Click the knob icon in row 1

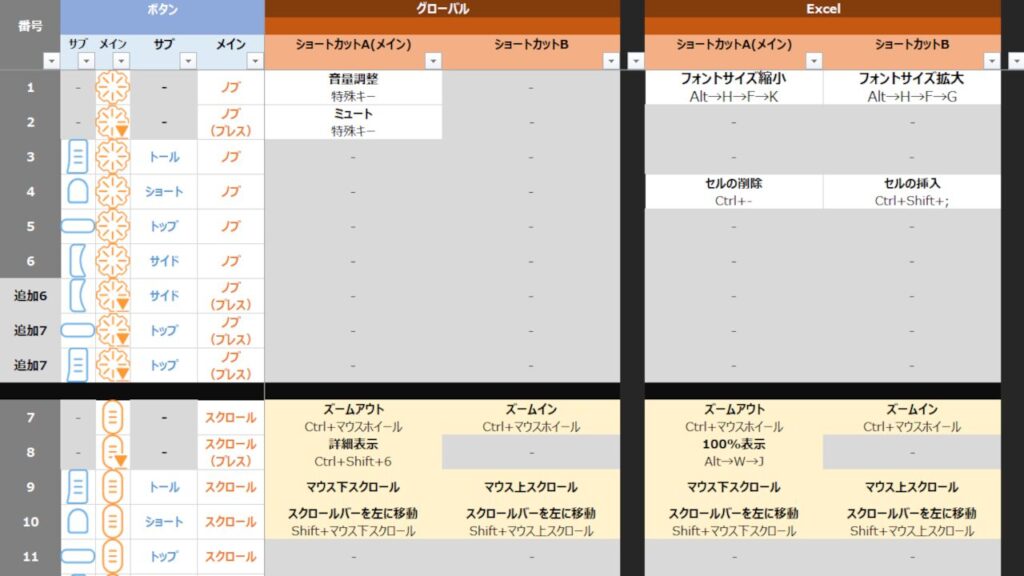click(112, 88)
